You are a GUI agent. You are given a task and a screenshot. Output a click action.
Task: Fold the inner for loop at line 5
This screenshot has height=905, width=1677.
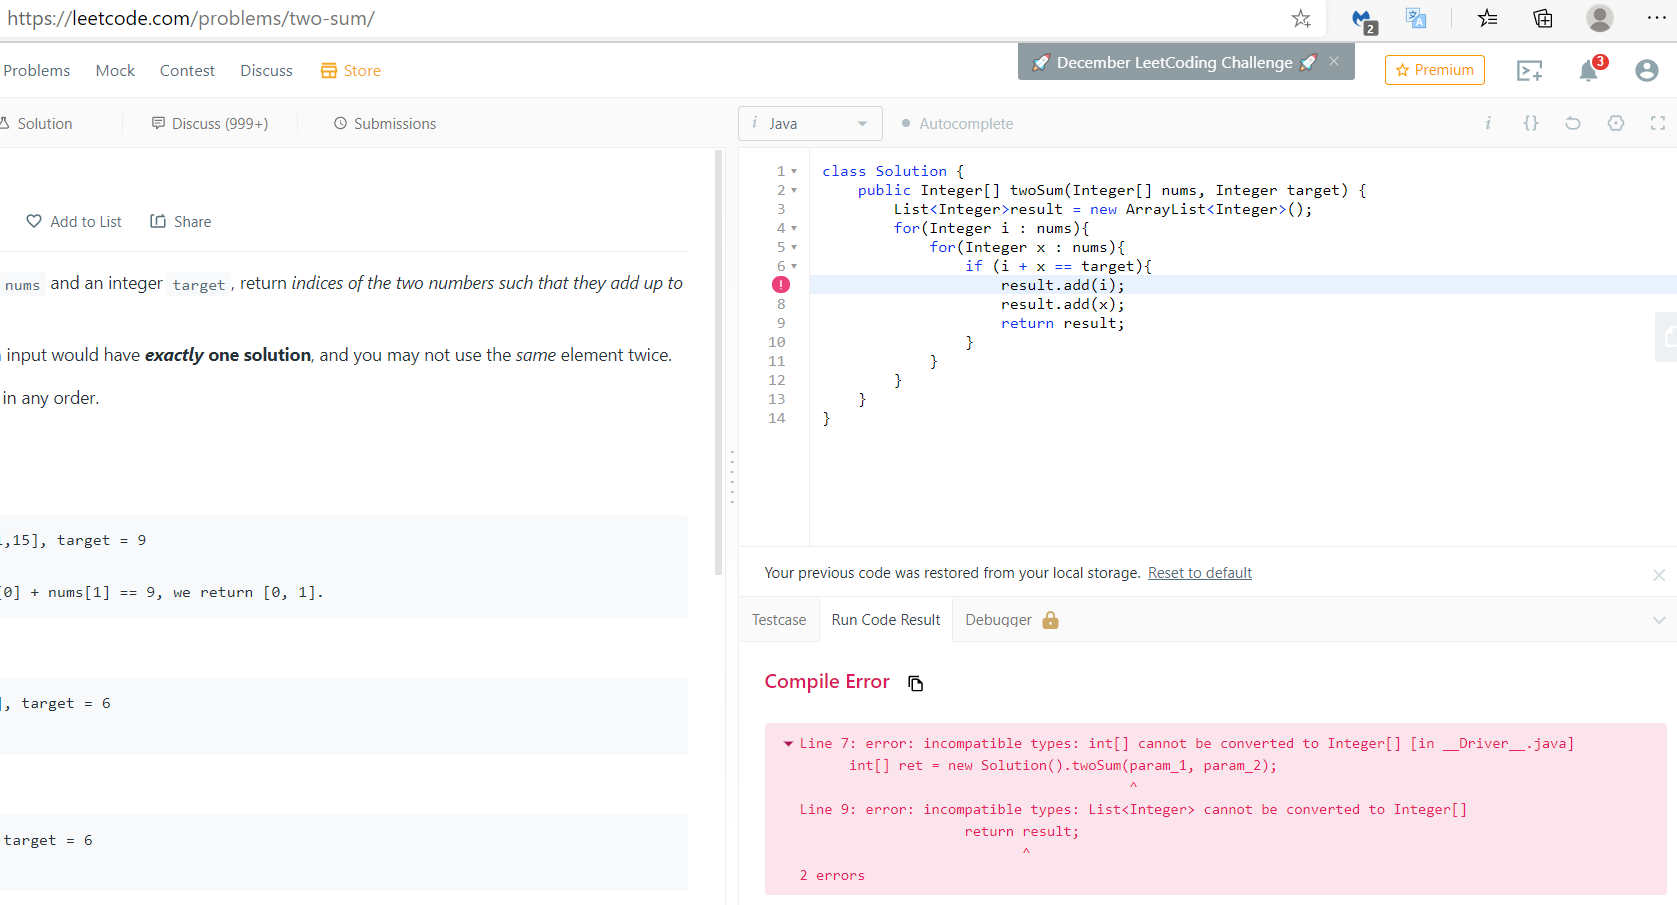coord(794,247)
